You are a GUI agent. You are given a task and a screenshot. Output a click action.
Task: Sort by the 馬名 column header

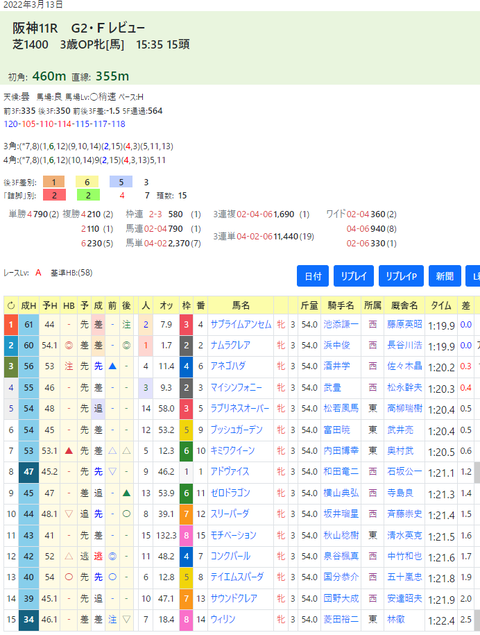[241, 306]
